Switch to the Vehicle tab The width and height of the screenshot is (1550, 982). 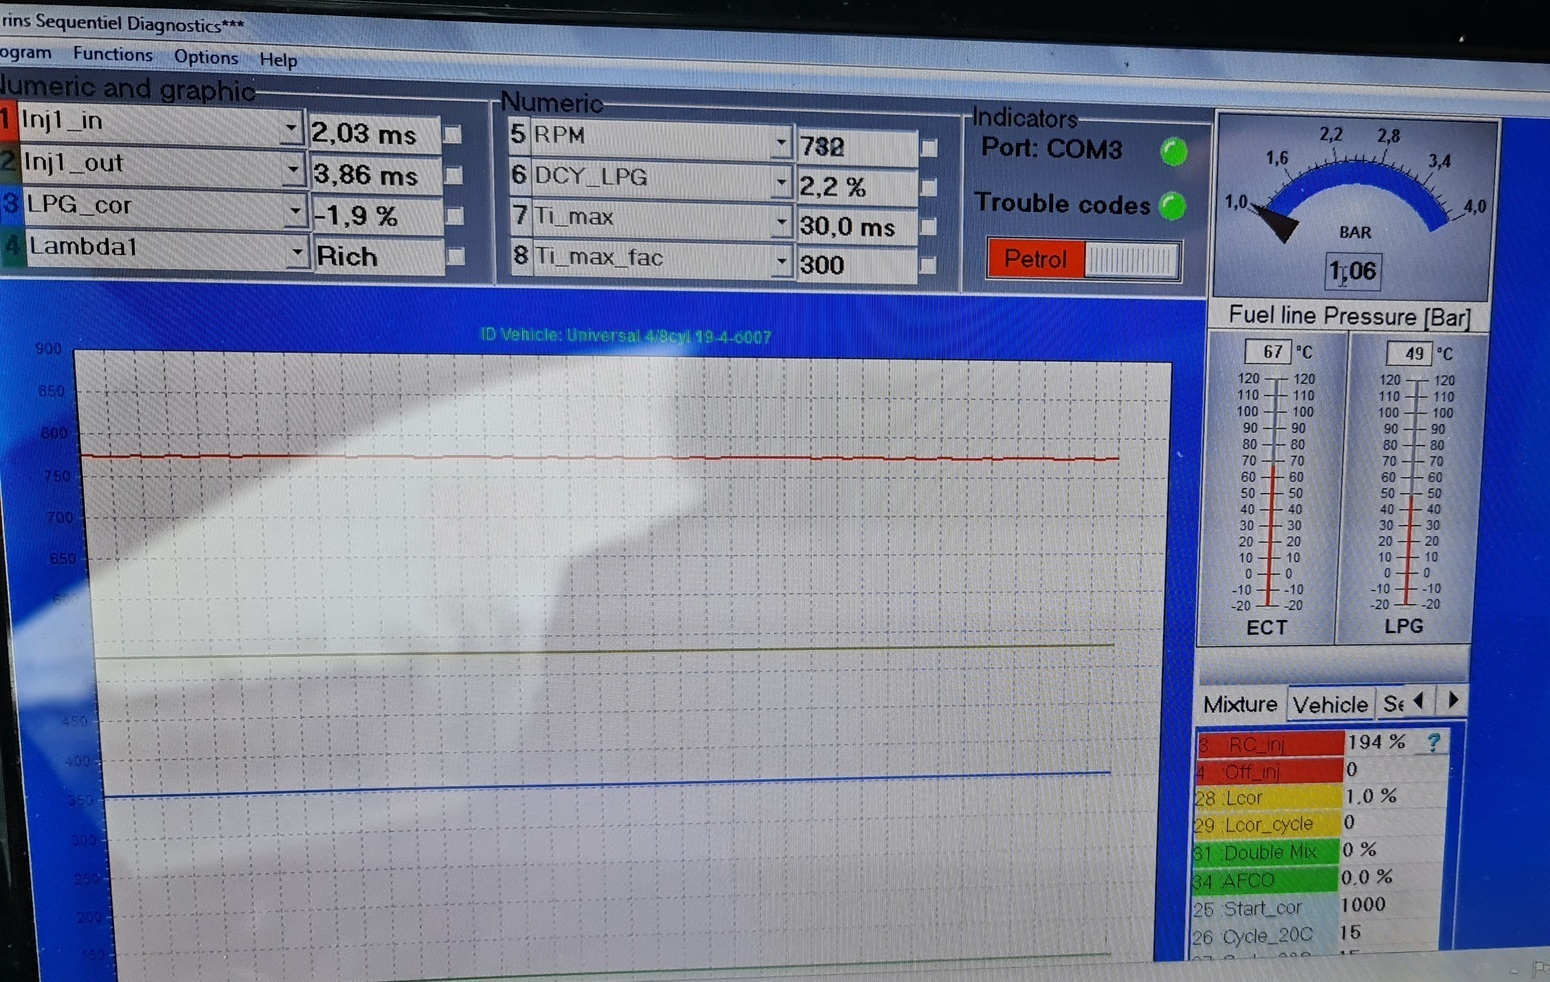click(x=1329, y=705)
